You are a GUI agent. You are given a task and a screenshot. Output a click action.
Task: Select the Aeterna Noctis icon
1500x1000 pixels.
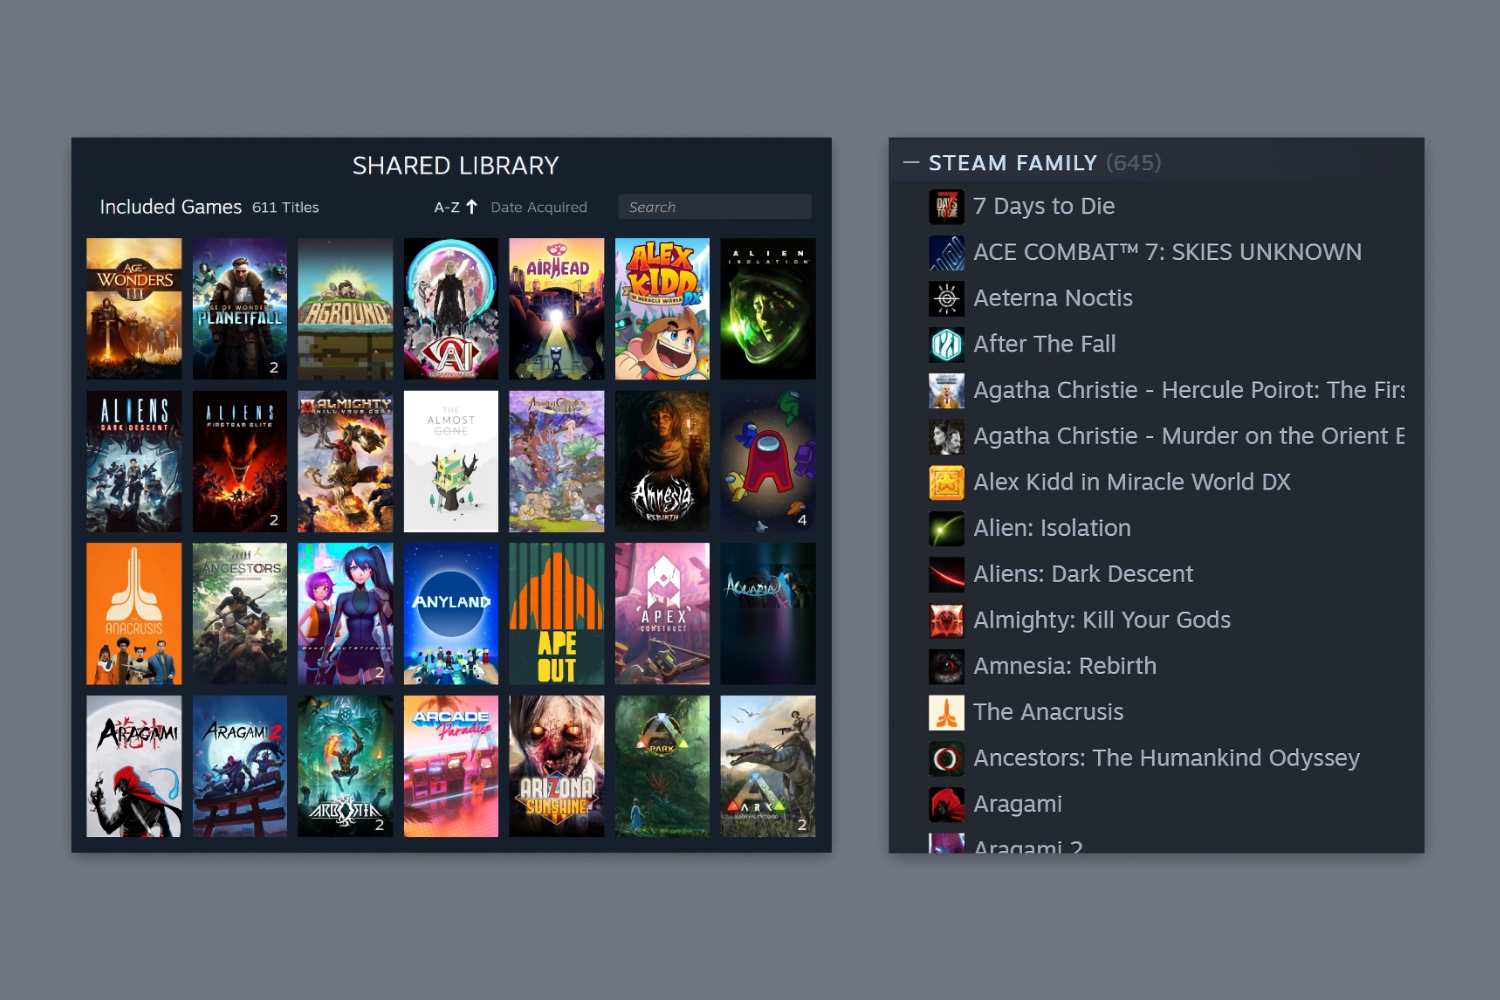[x=946, y=297]
